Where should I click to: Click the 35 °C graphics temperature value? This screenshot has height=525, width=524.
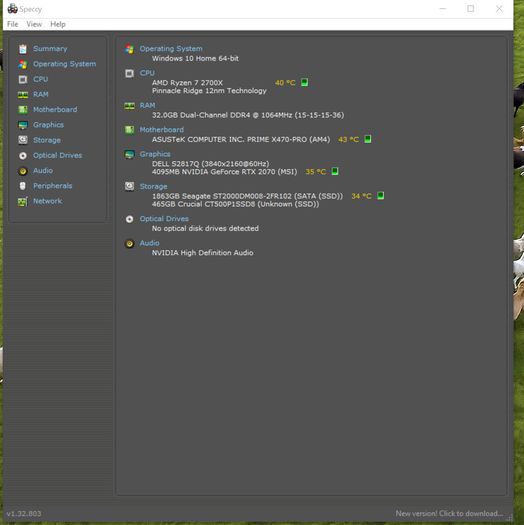coord(316,172)
